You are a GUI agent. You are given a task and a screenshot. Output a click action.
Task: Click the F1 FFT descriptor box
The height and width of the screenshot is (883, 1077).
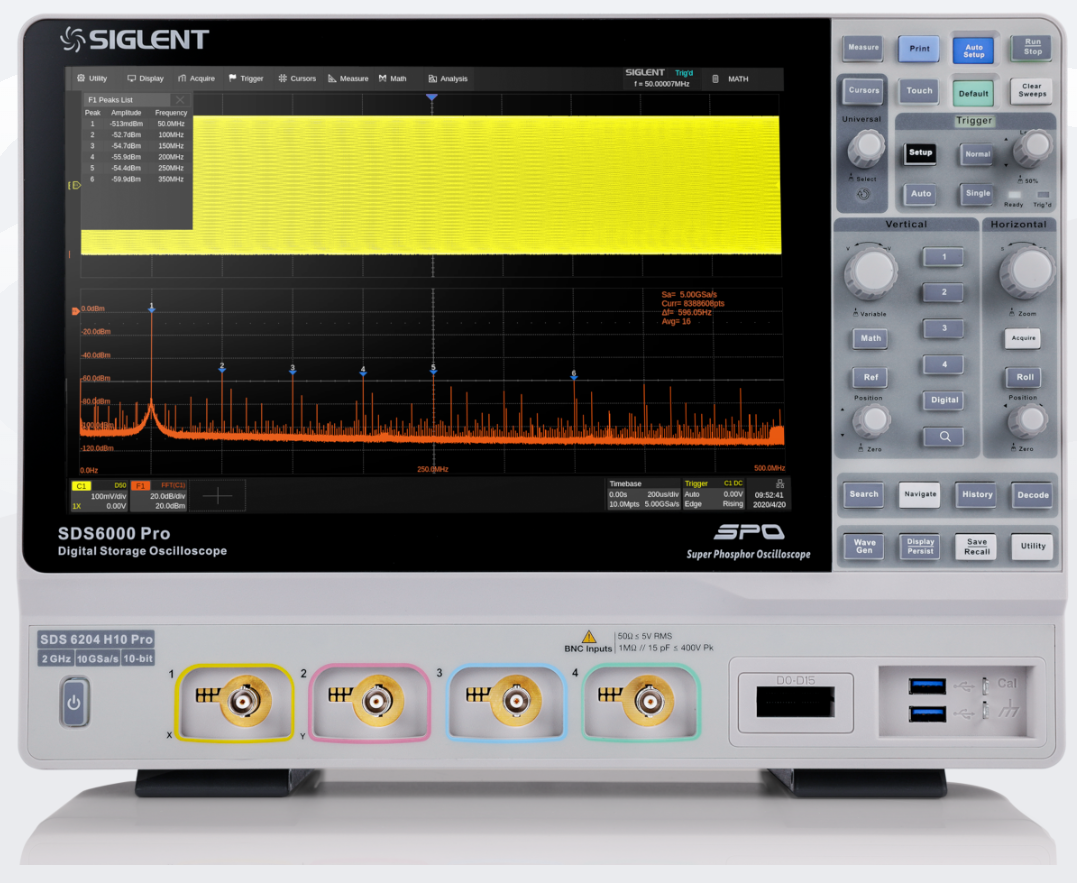point(159,496)
